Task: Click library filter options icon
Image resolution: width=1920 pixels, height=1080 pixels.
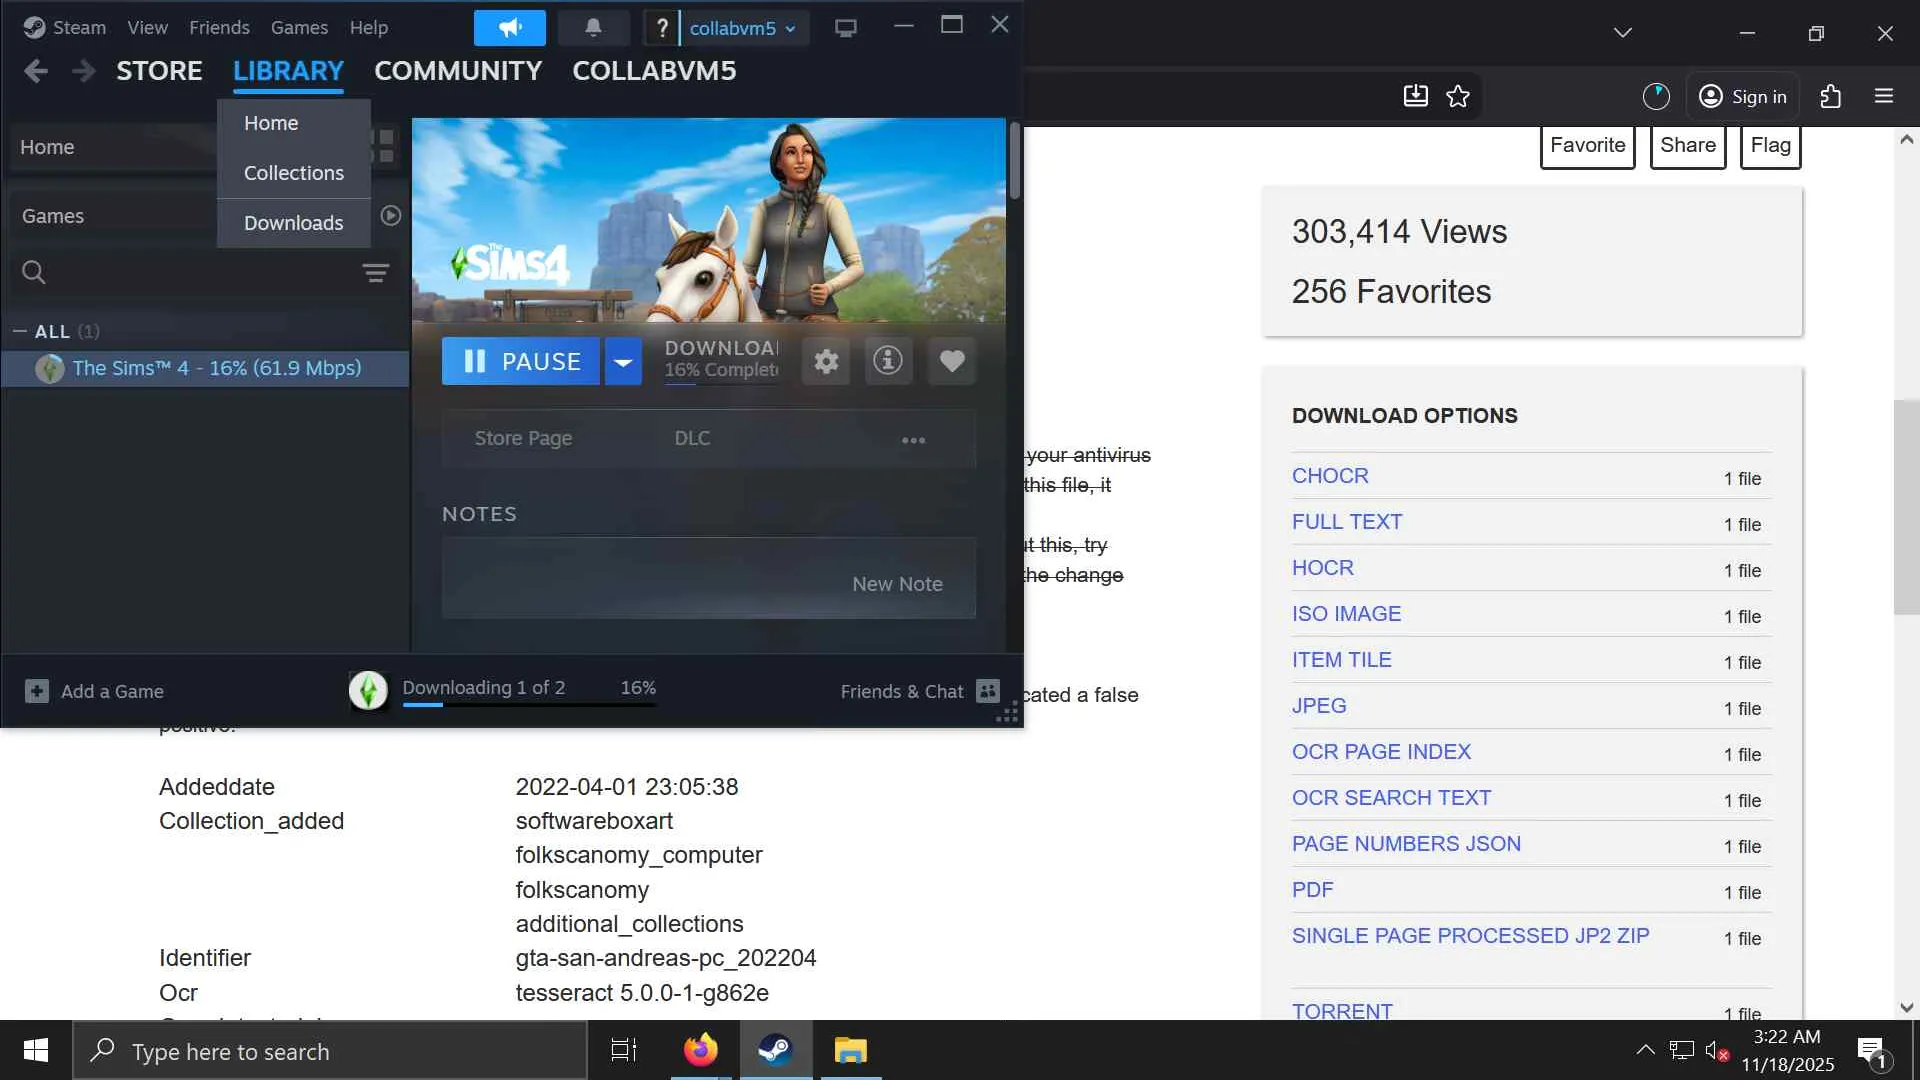Action: click(x=376, y=273)
